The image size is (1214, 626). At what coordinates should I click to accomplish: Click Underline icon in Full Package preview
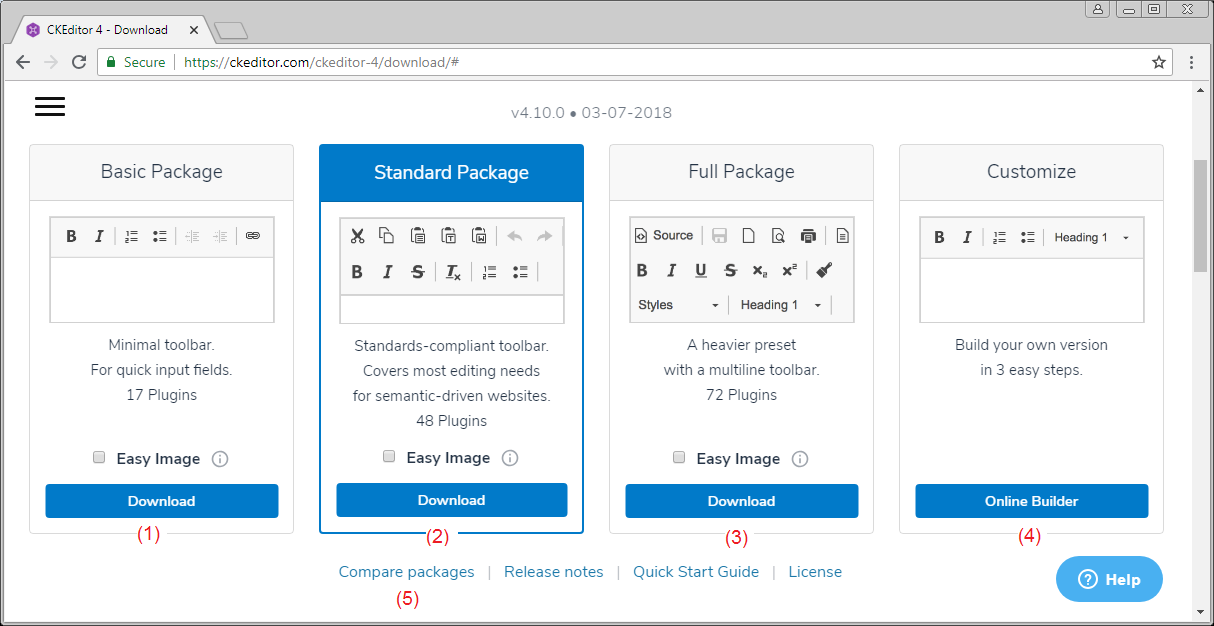tap(701, 270)
